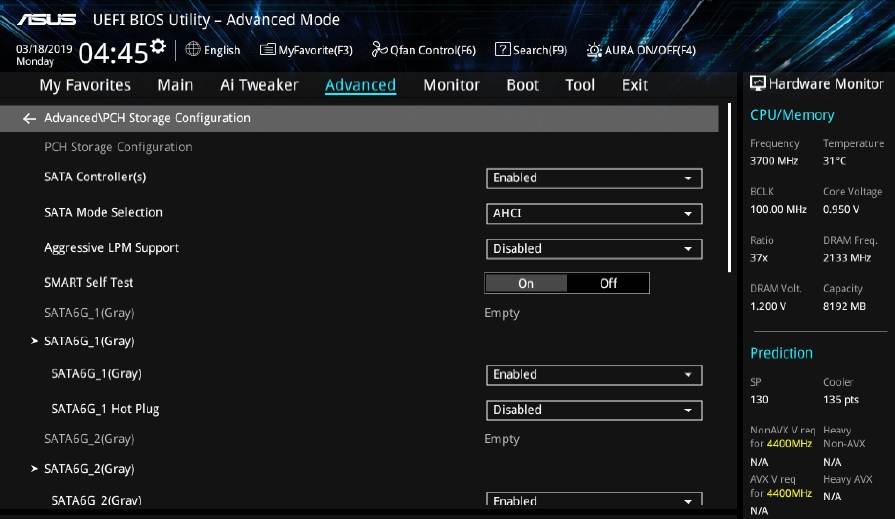Image resolution: width=895 pixels, height=519 pixels.
Task: Open the Monitor tab
Action: coord(451,85)
